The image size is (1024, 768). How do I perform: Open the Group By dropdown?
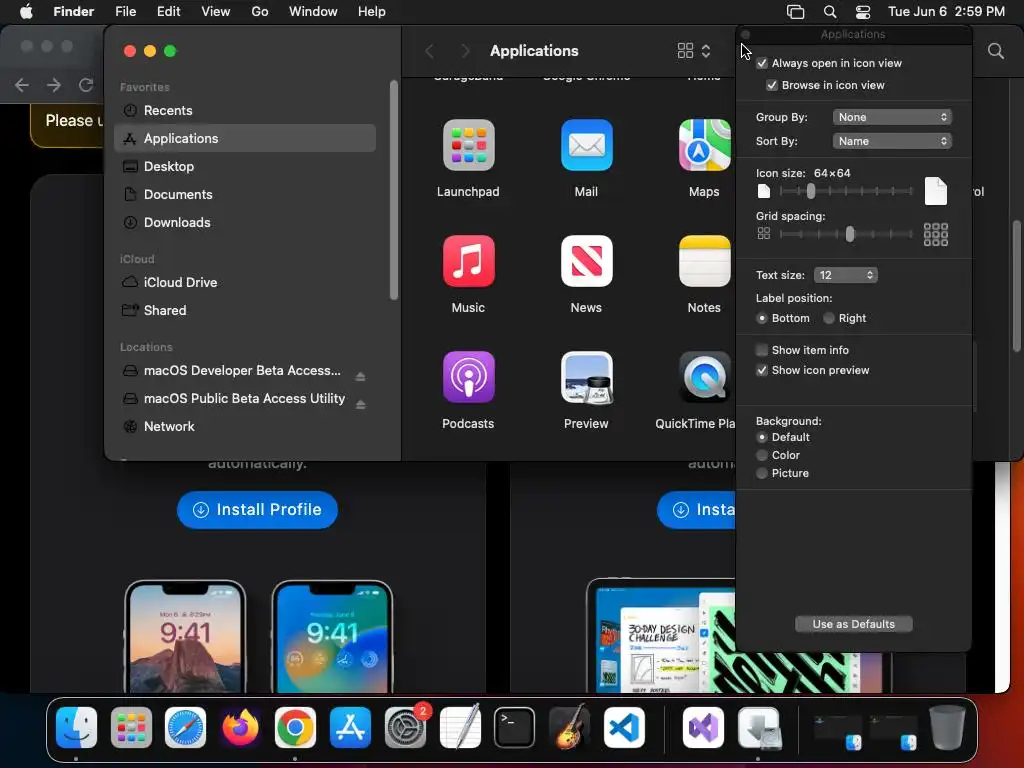pyautogui.click(x=892, y=117)
